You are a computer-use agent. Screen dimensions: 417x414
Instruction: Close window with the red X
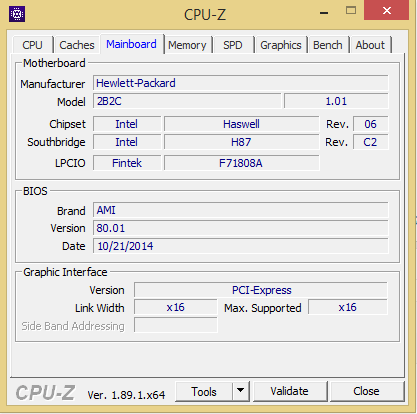click(387, 10)
